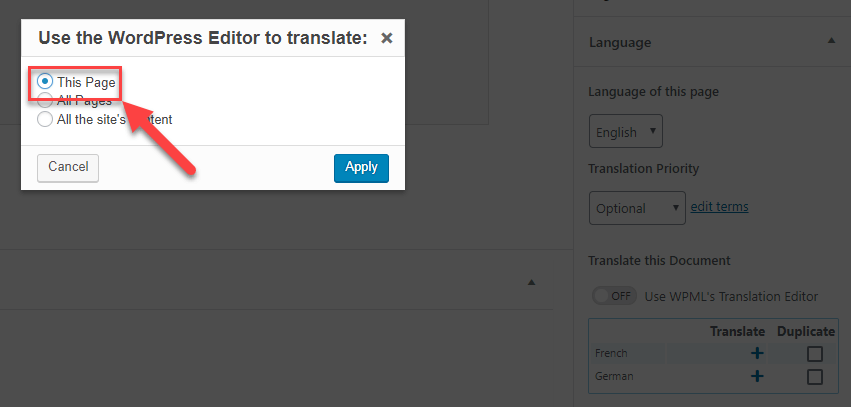Open the Optional translation priority dropdown

[636, 208]
